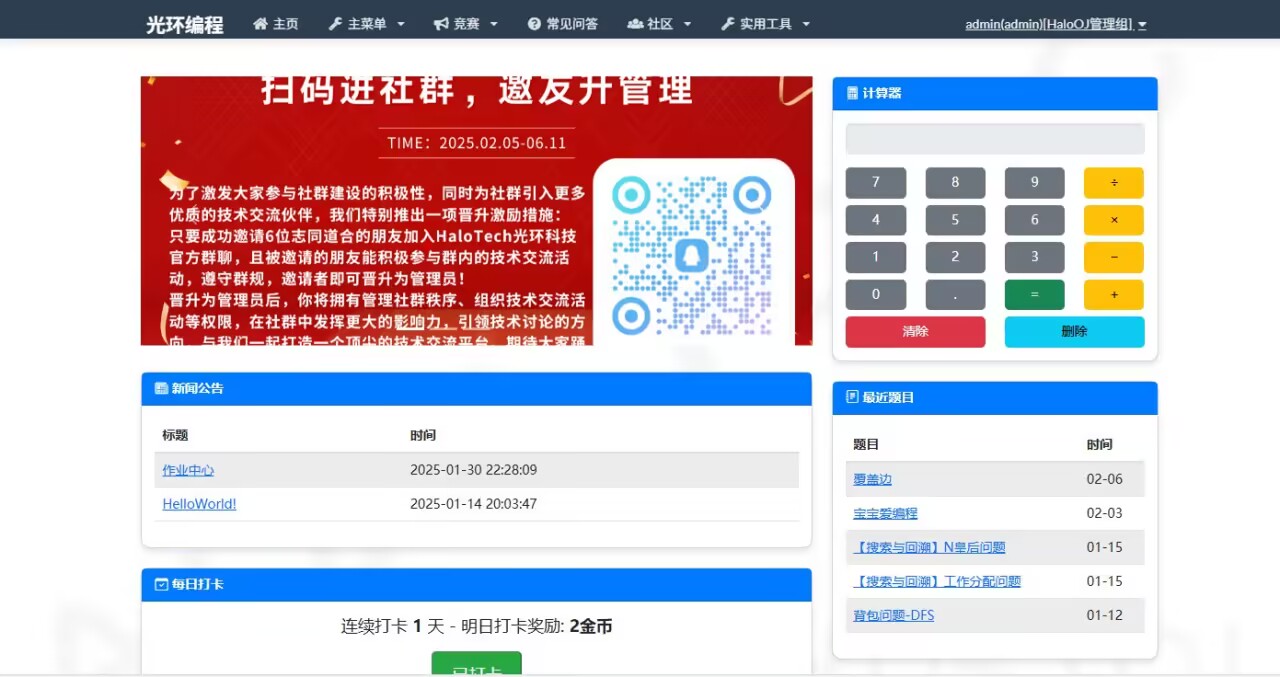Click calculator digit 2 button
The height and width of the screenshot is (677, 1280).
(x=955, y=257)
